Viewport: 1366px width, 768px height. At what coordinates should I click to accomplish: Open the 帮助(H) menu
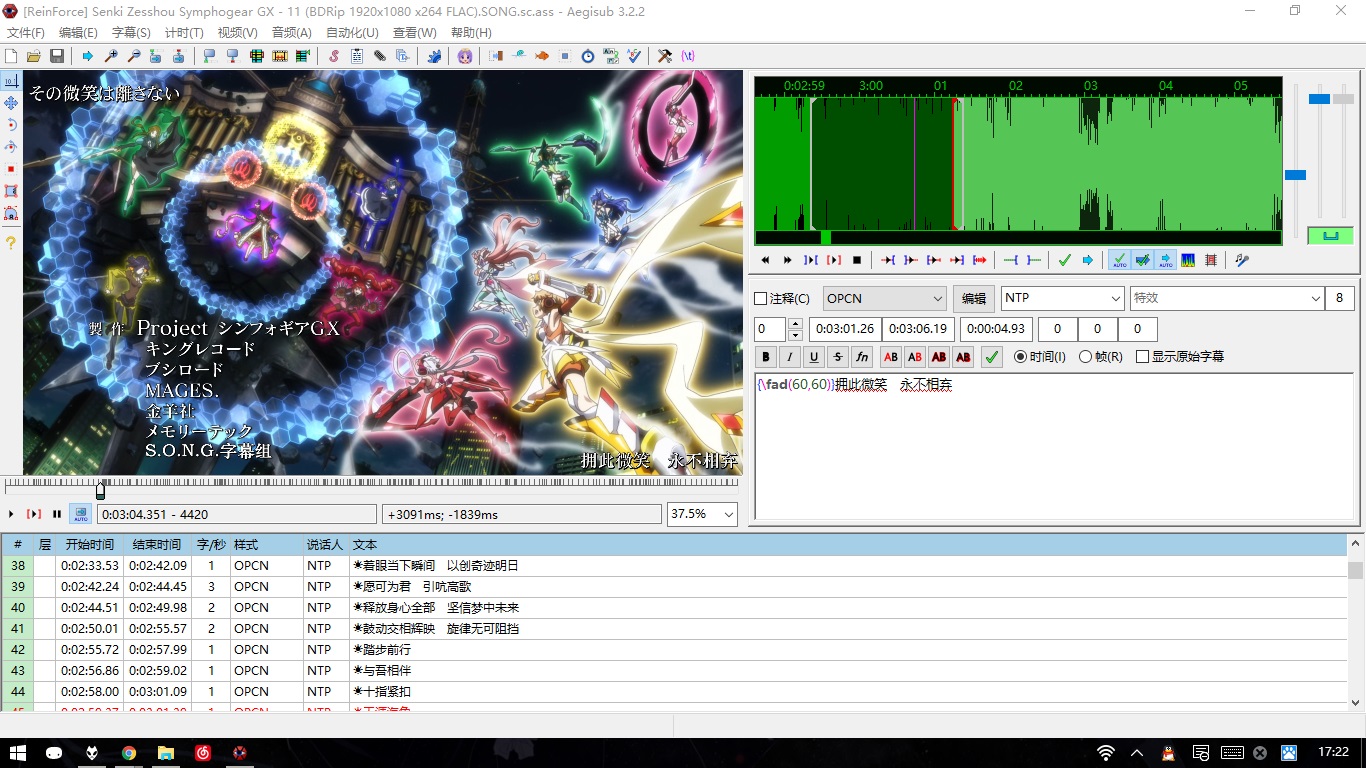471,33
